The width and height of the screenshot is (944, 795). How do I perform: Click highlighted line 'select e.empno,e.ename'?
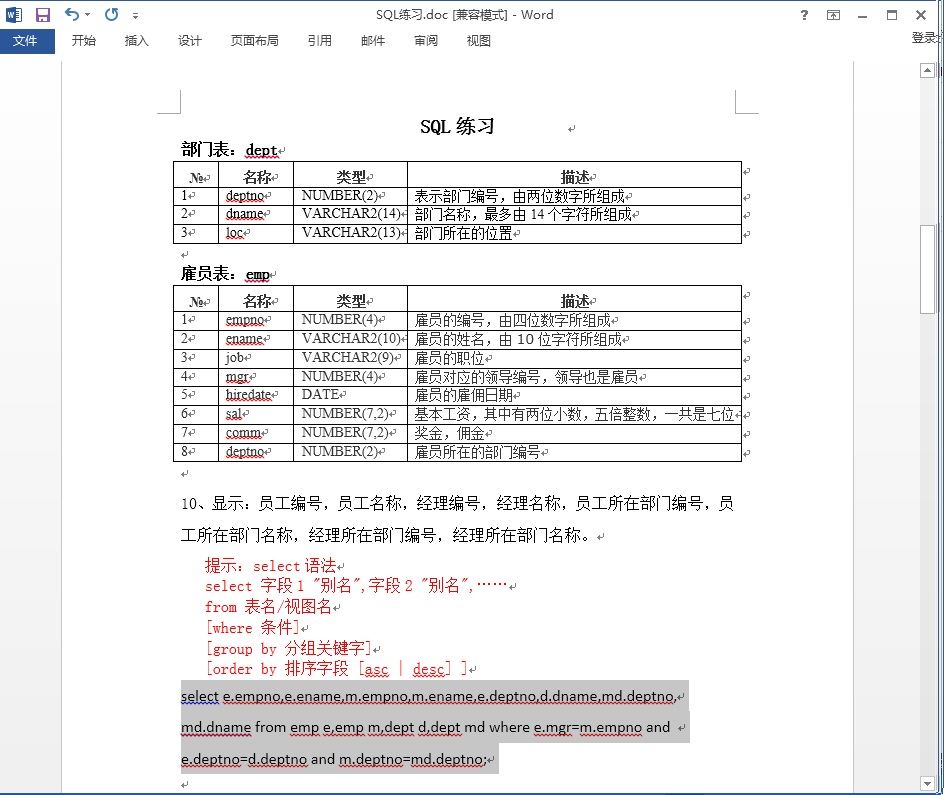(429, 696)
